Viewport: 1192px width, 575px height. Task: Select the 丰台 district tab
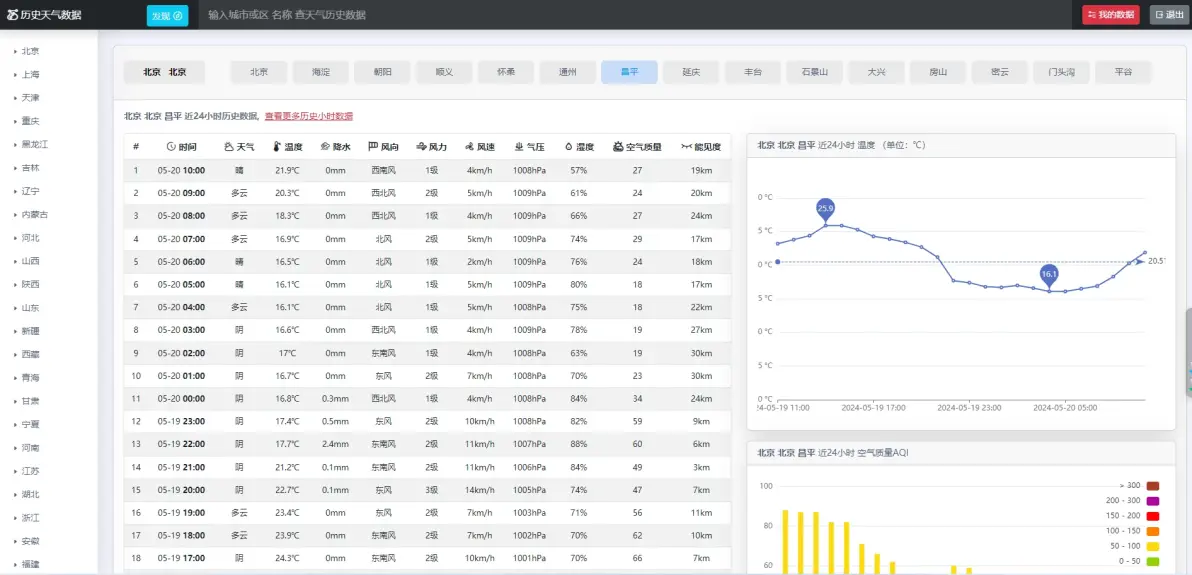[x=753, y=72]
